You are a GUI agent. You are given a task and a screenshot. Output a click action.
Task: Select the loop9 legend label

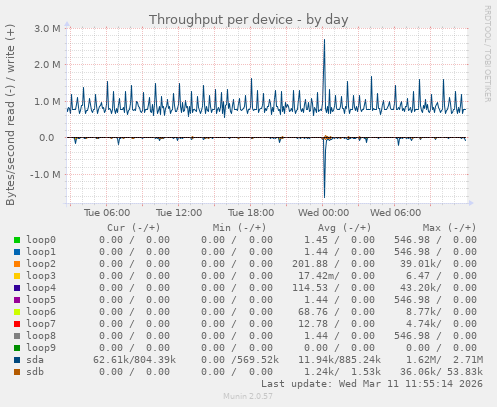tap(41, 348)
